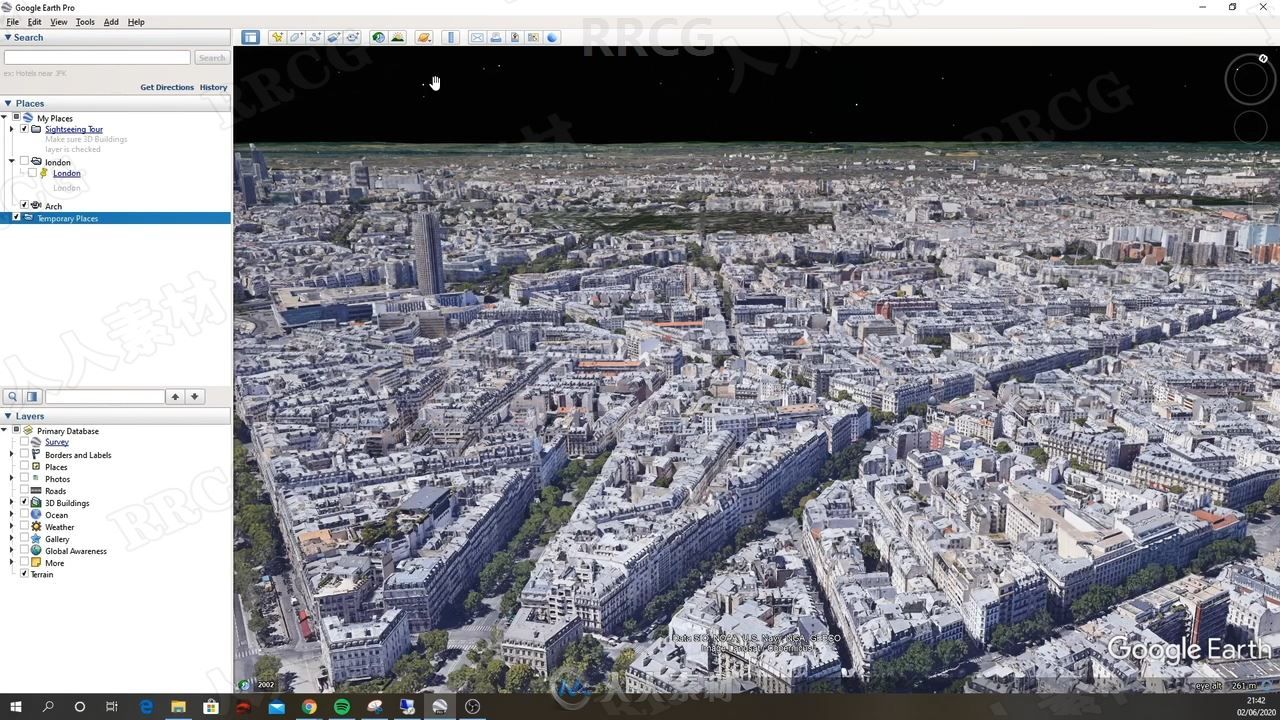1280x720 pixels.
Task: Open the Help menu
Action: tap(136, 22)
